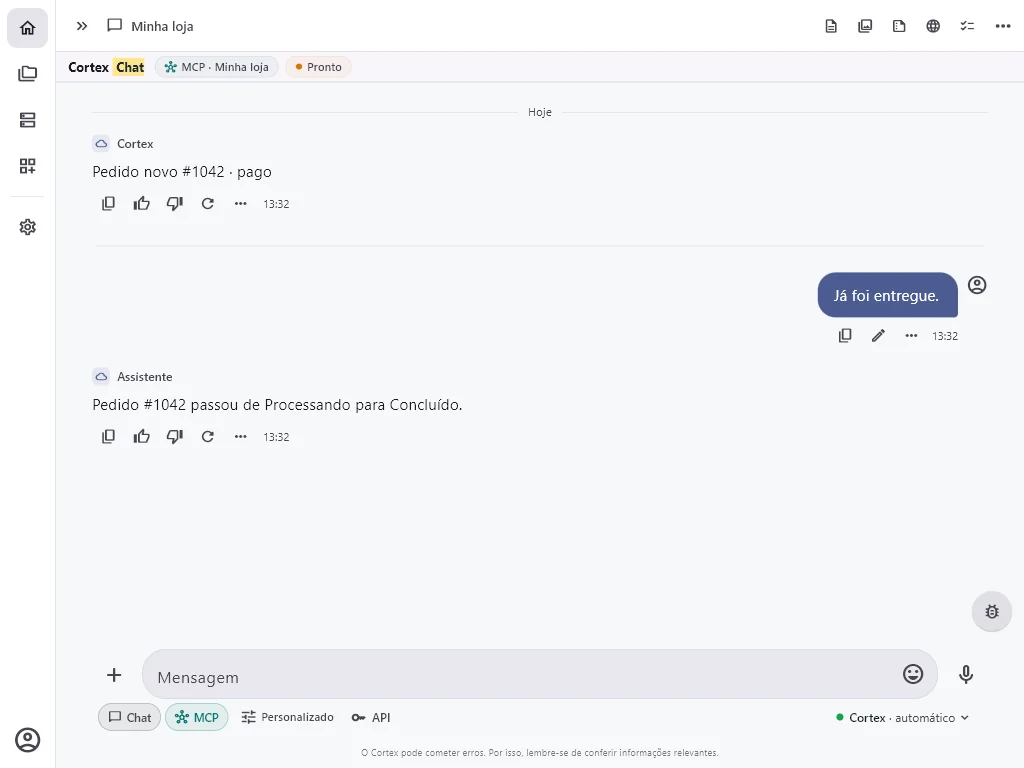Regenerate the Assistente response
This screenshot has width=1024, height=768.
tap(208, 437)
